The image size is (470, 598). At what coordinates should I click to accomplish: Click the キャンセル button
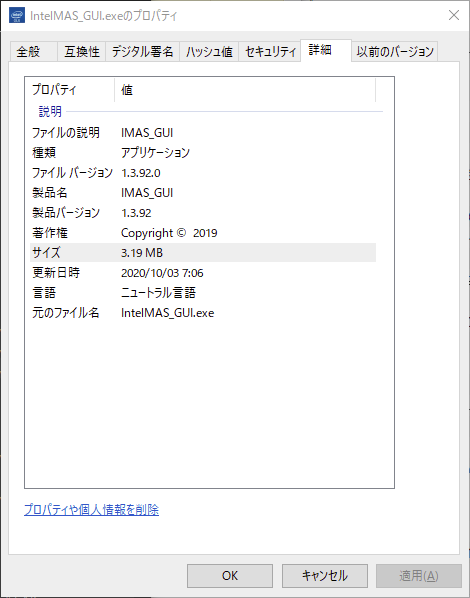(325, 575)
